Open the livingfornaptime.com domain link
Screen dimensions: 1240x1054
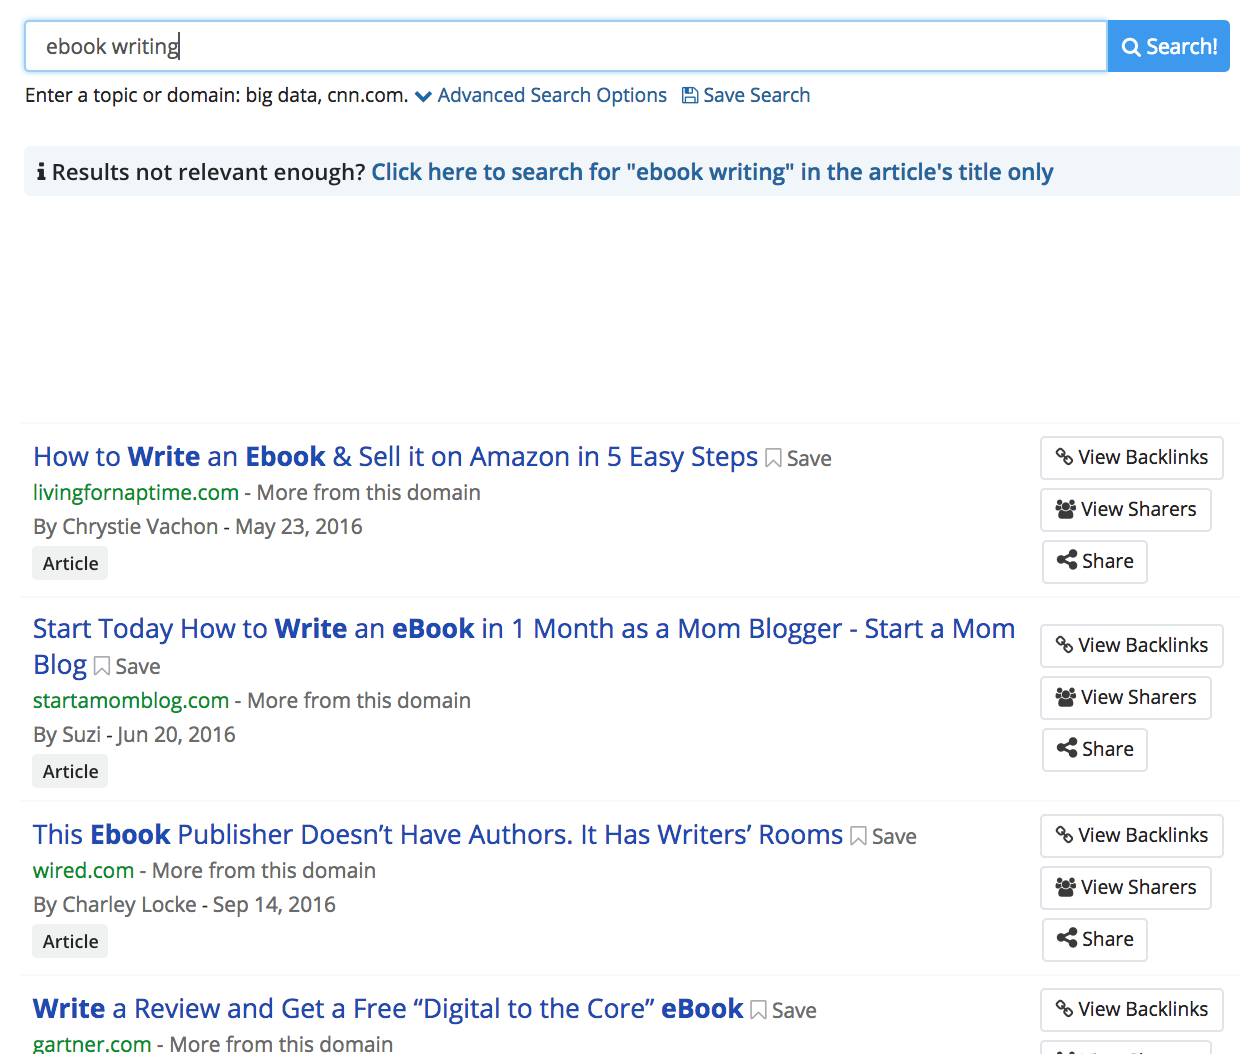[136, 492]
